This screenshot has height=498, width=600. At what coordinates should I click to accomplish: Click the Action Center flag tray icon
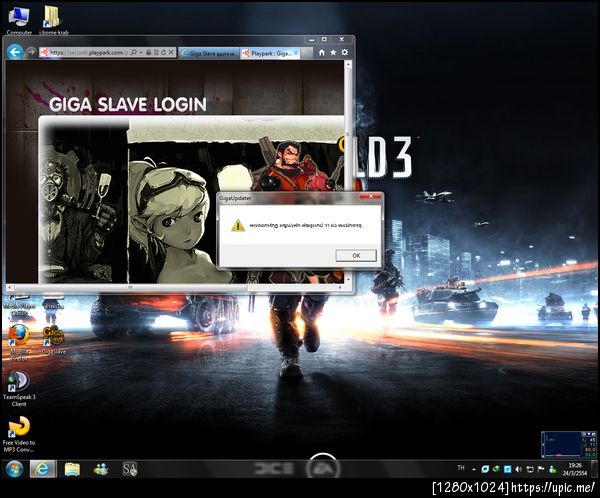coord(541,469)
